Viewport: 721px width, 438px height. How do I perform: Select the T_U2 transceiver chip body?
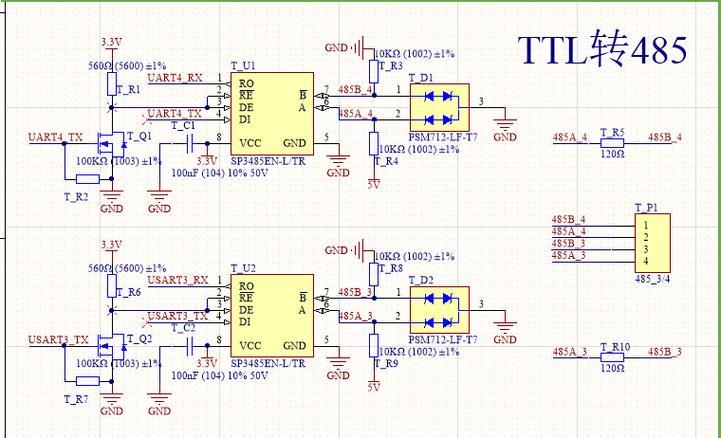pos(272,316)
